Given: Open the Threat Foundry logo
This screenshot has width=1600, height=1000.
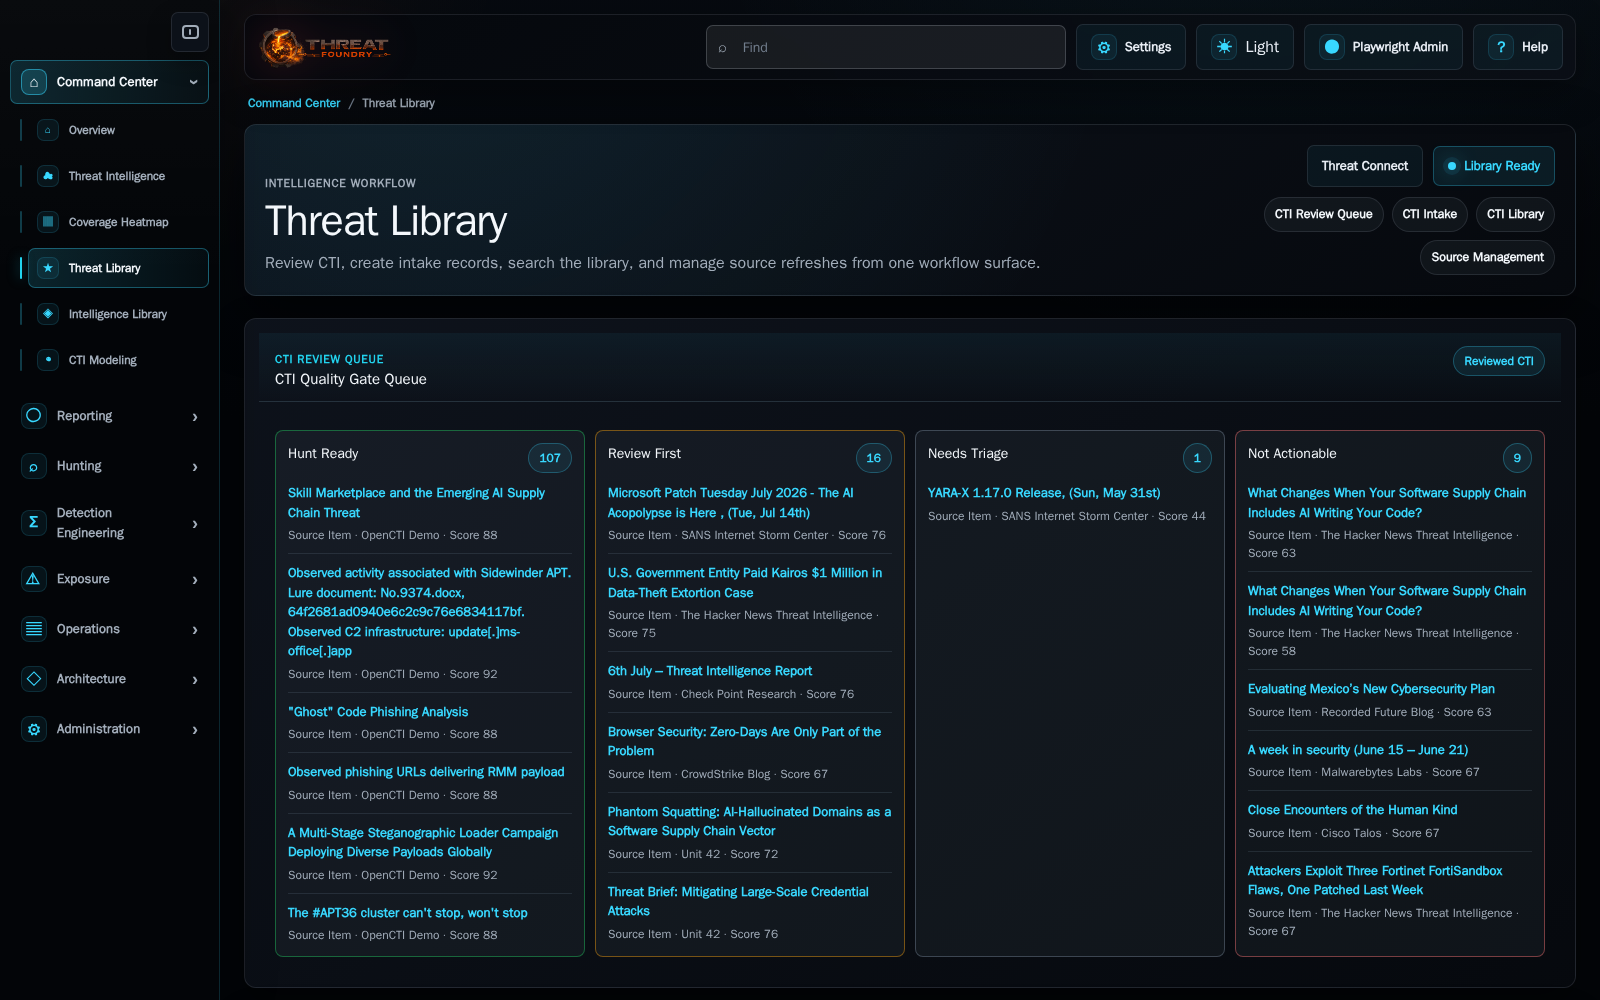Looking at the screenshot, I should click(x=325, y=47).
